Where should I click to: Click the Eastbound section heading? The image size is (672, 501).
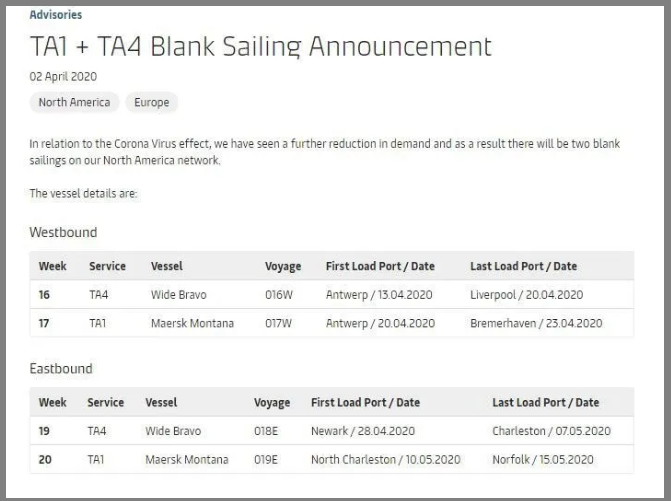[x=60, y=368]
